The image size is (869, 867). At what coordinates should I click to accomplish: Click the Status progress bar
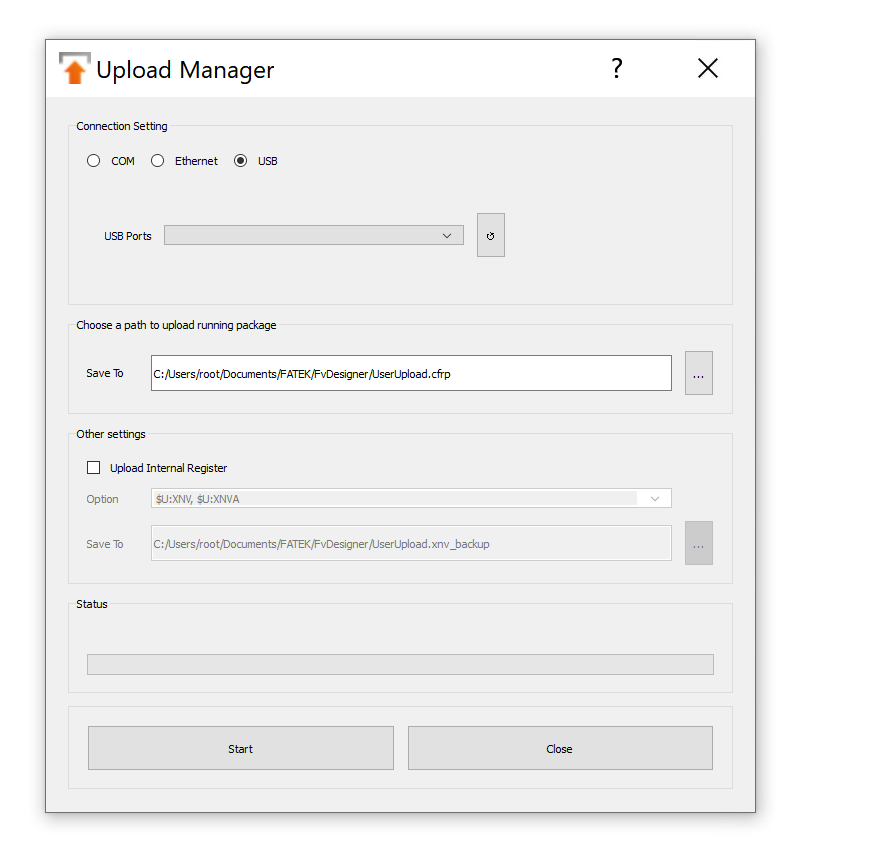[400, 664]
